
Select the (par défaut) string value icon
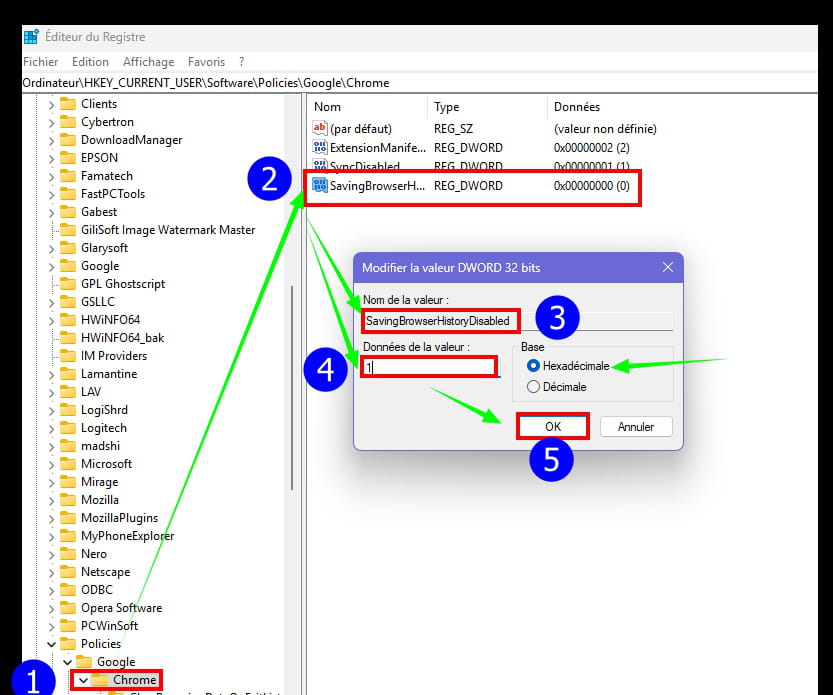(x=319, y=128)
